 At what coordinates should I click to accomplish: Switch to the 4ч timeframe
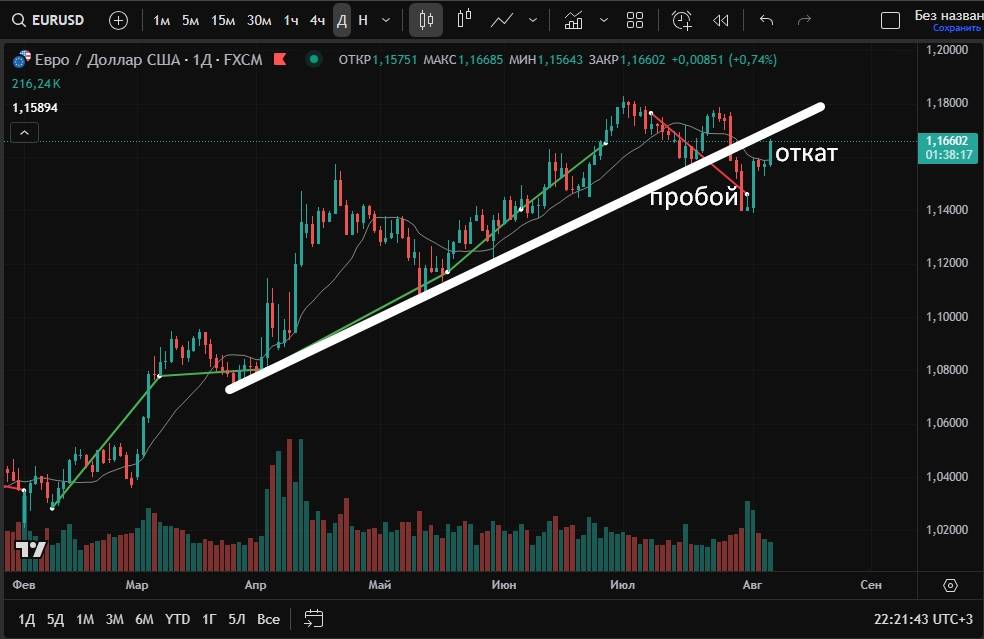[317, 20]
